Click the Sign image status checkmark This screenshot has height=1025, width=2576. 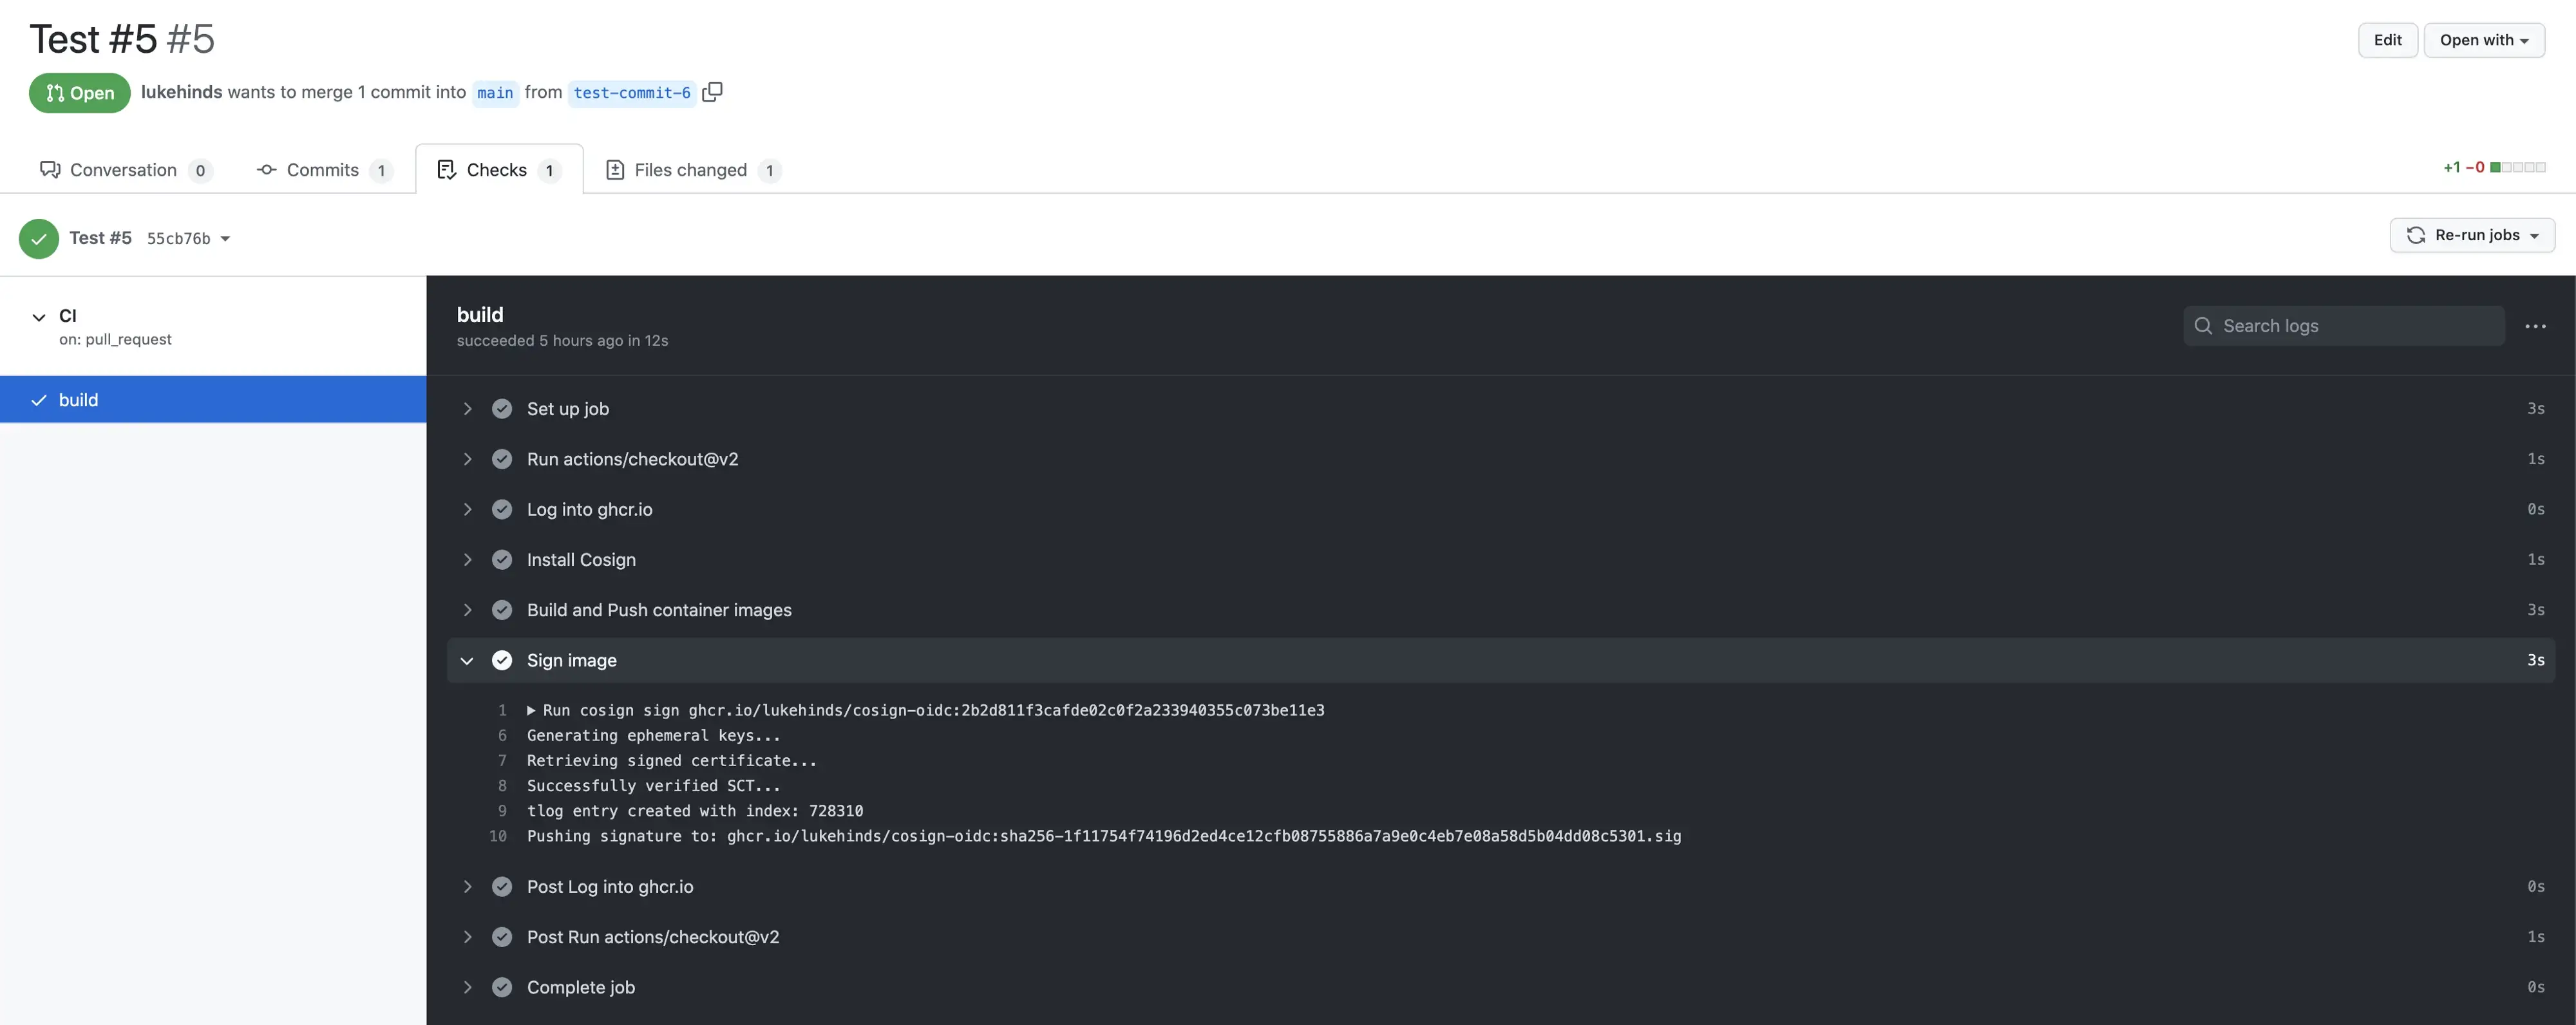pos(502,660)
